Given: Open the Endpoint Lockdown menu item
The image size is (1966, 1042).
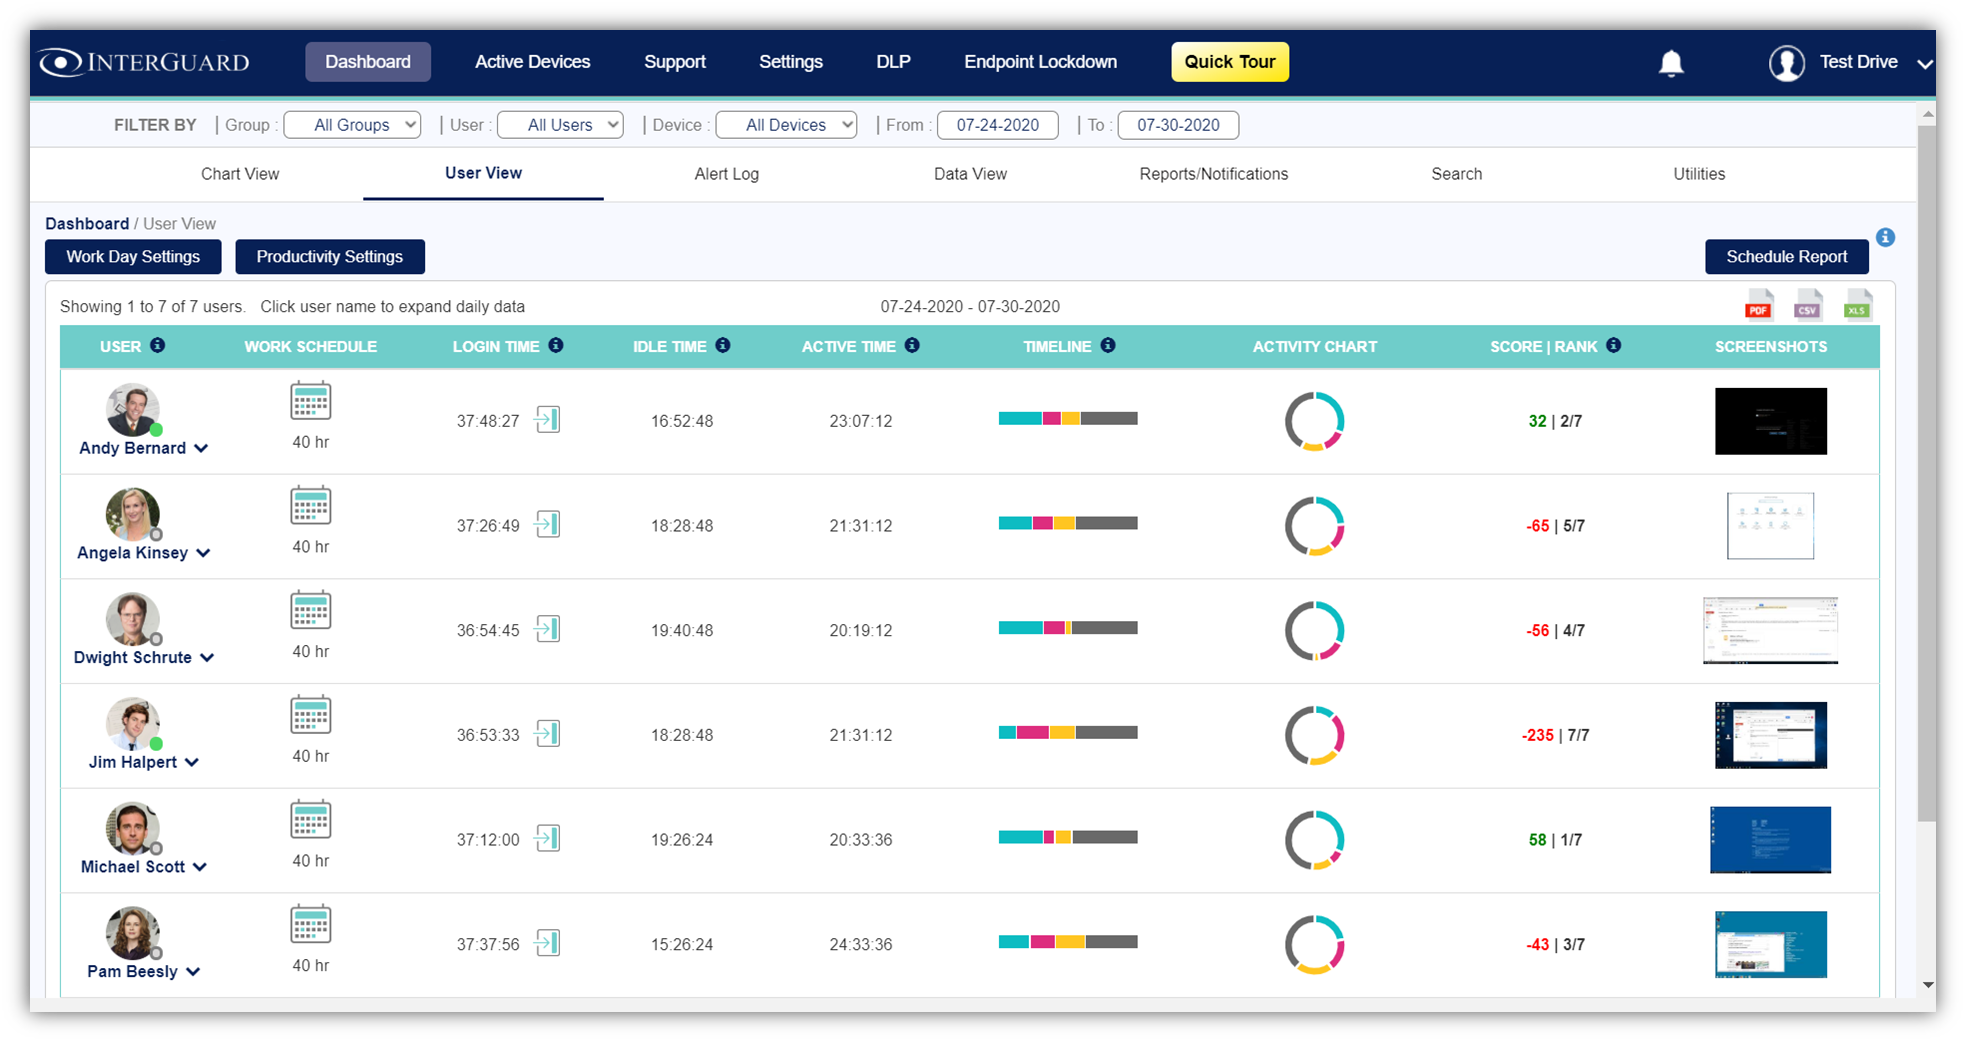Looking at the screenshot, I should pos(1040,62).
